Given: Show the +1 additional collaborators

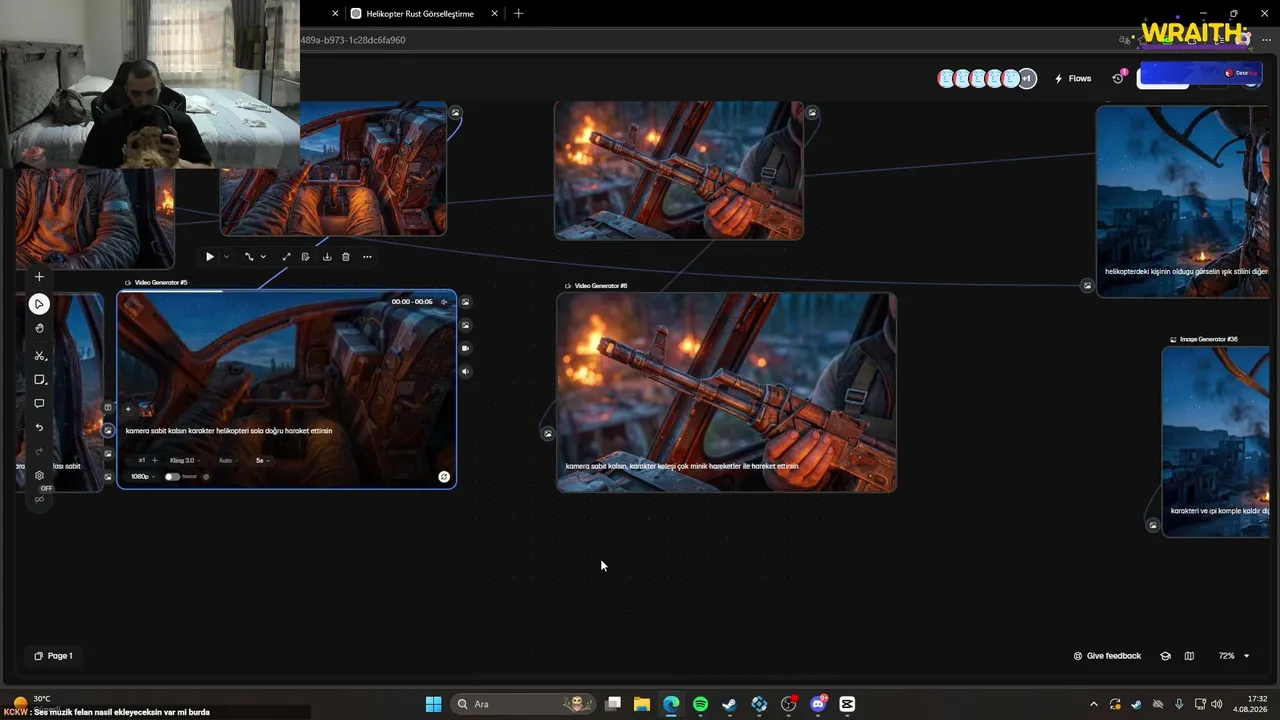Looking at the screenshot, I should point(1027,79).
